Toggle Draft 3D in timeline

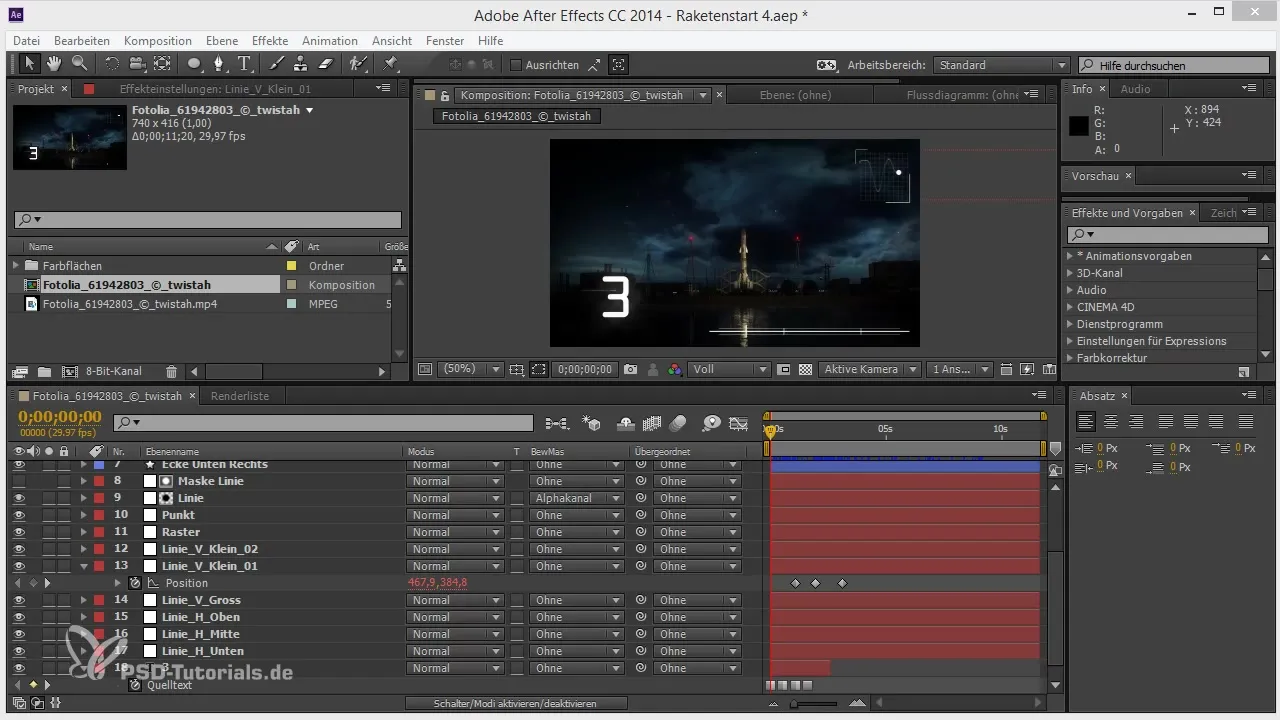coord(591,423)
